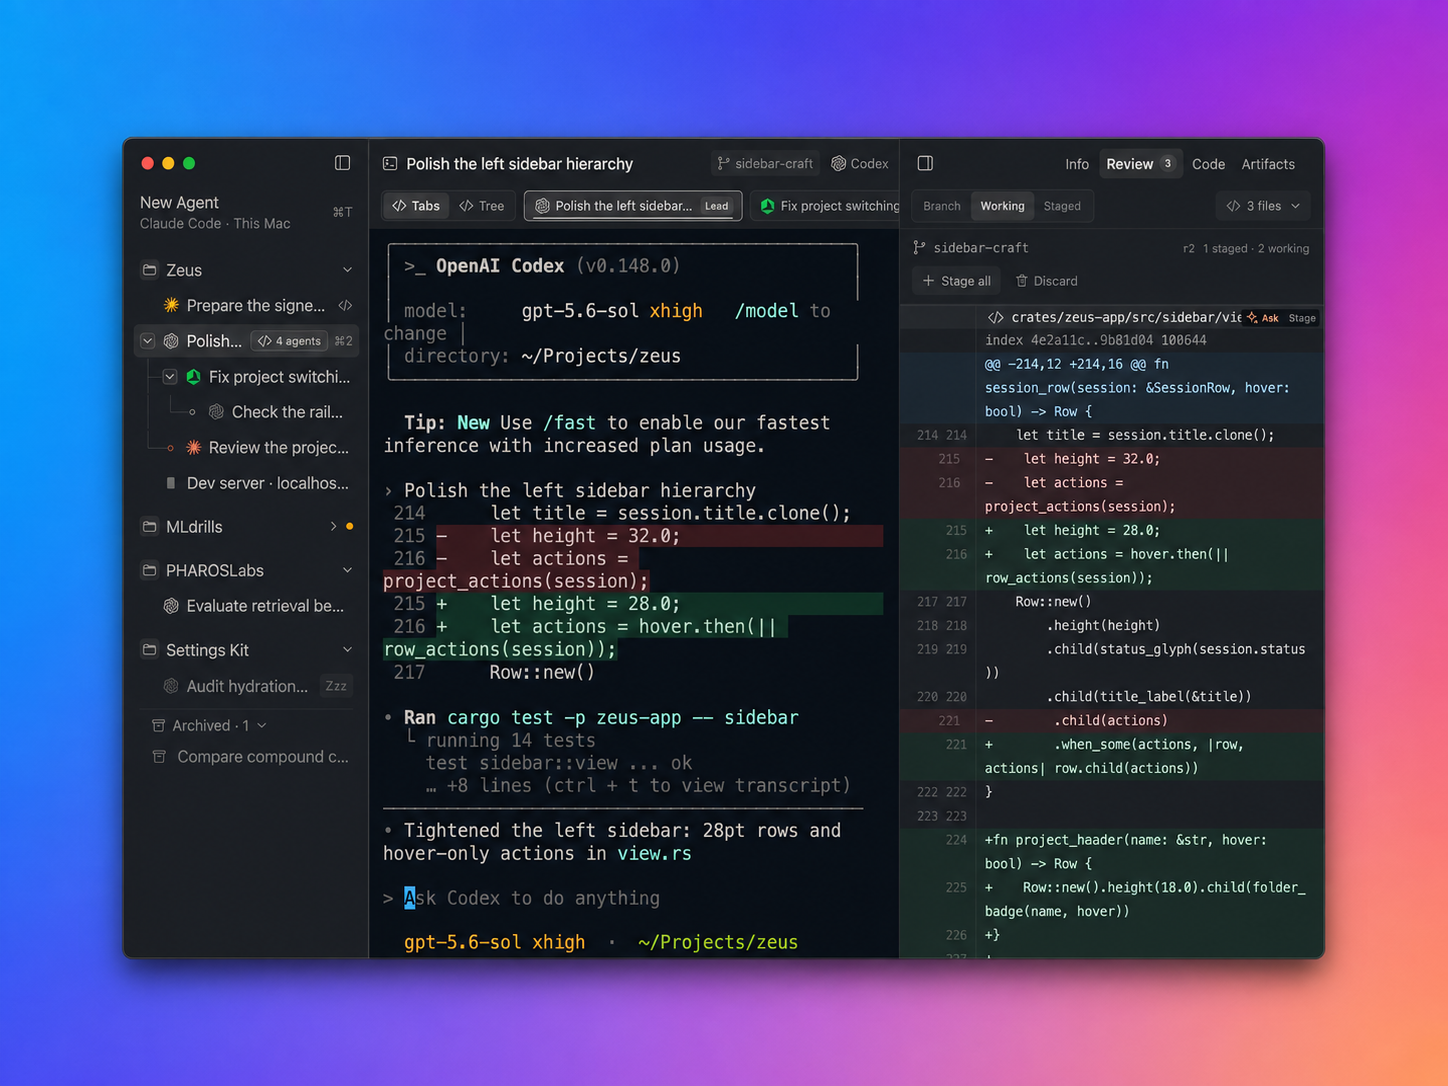Select the Fix project switching agent tab
The image size is (1448, 1086).
[x=828, y=206]
